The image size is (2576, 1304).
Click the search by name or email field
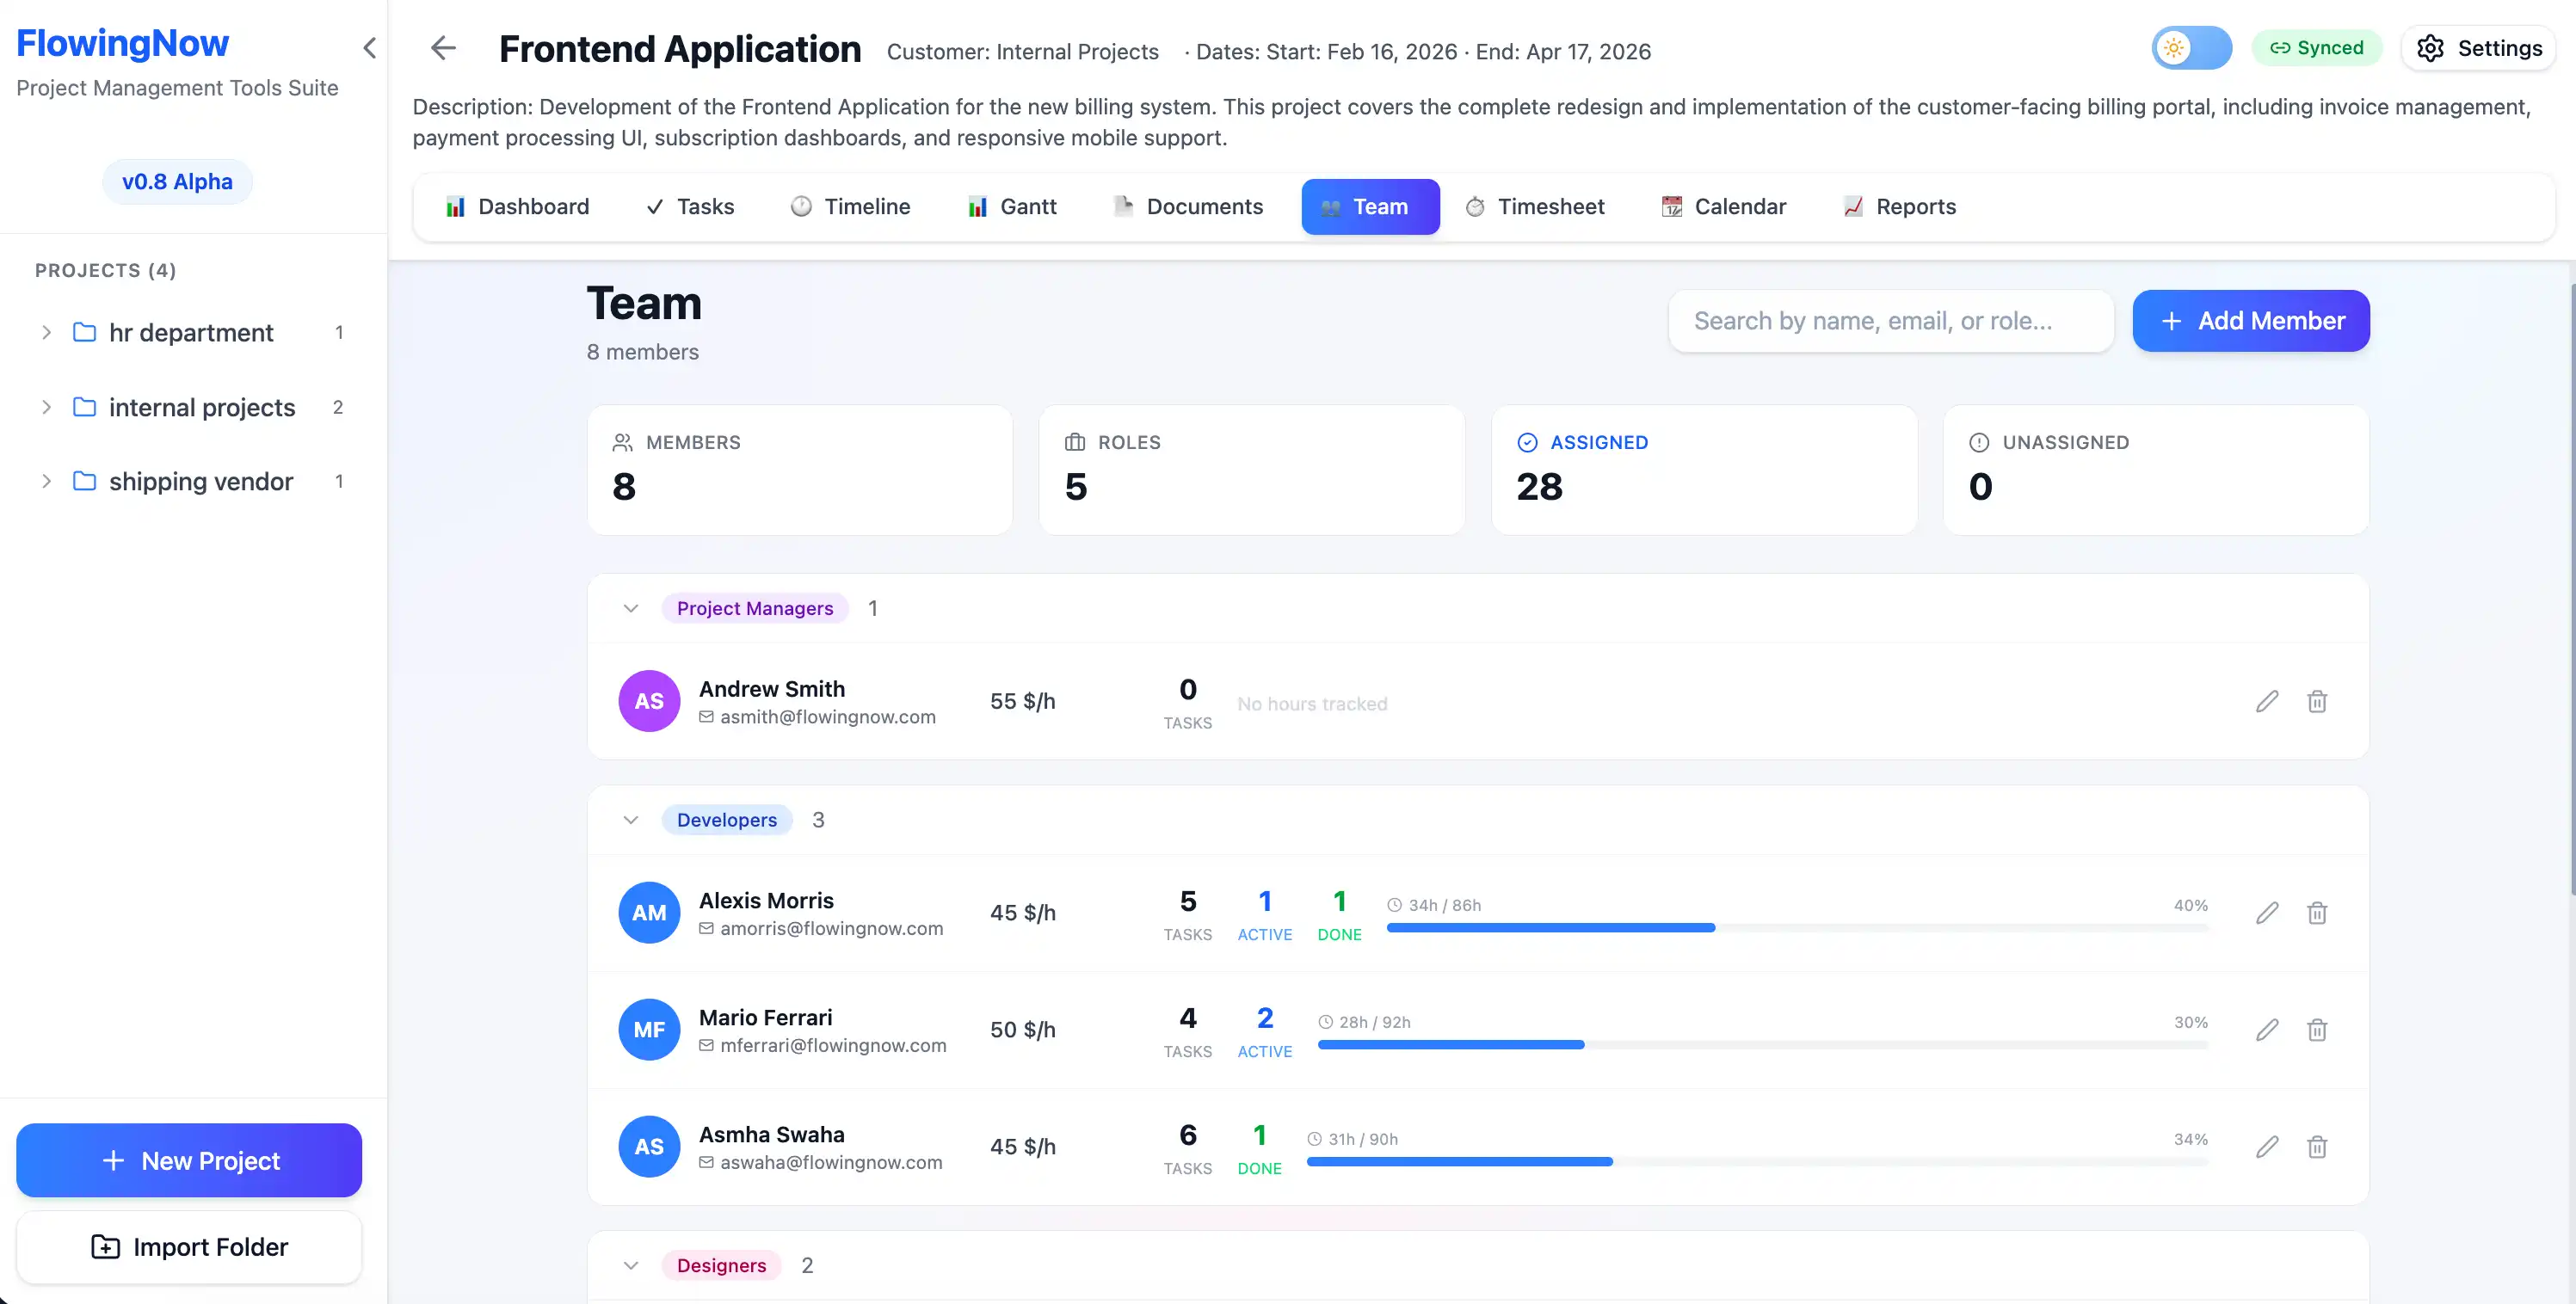point(1890,320)
